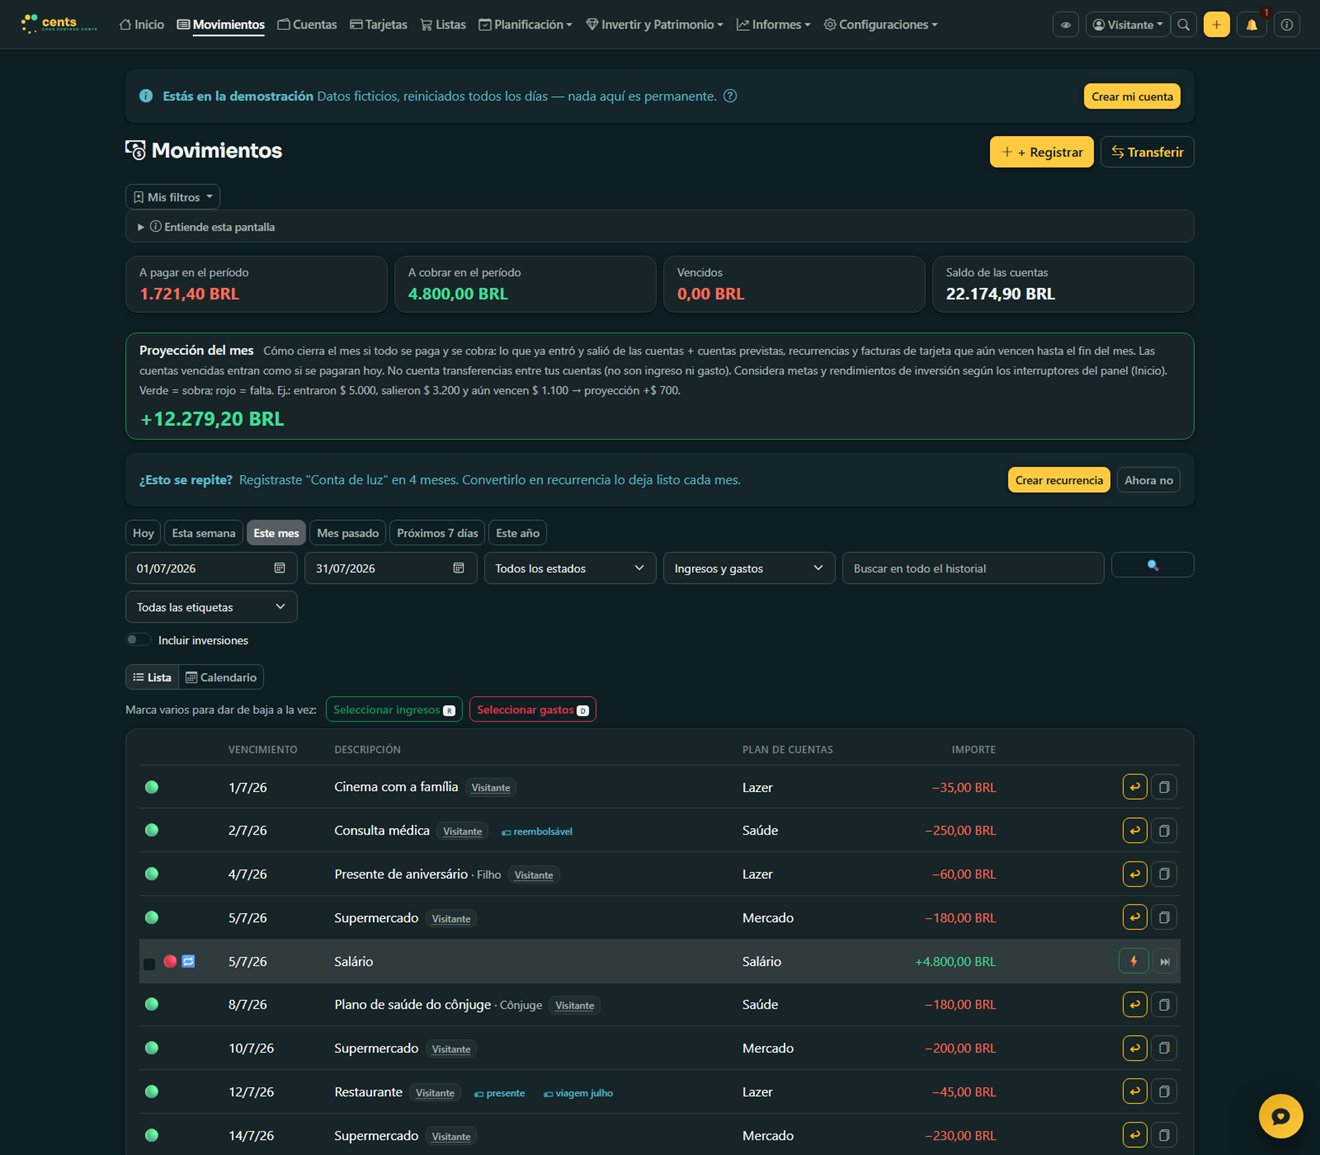Screen dimensions: 1320x1155
Task: Open Tarjetas in the navigation bar
Action: tap(378, 25)
